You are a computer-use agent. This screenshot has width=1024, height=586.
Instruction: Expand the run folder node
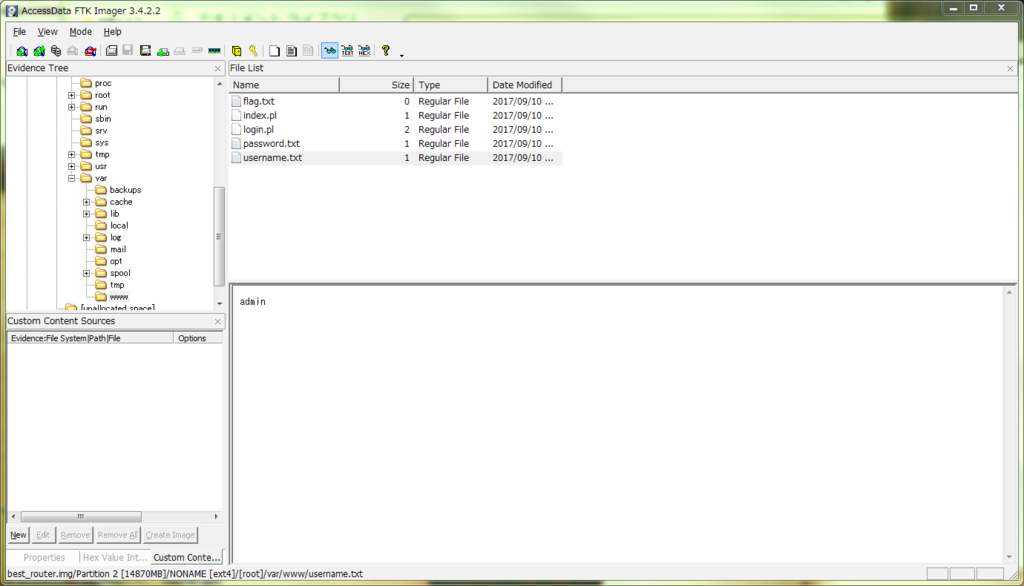[x=71, y=107]
